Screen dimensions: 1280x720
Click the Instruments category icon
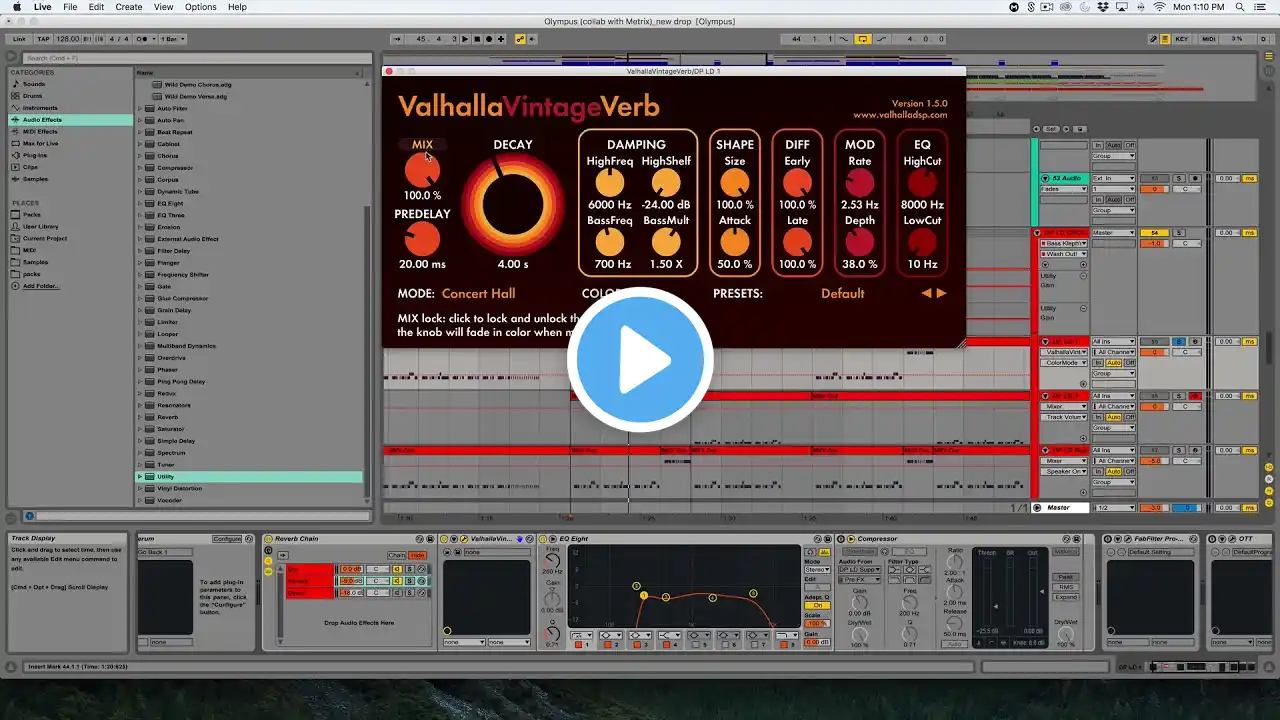click(15, 108)
